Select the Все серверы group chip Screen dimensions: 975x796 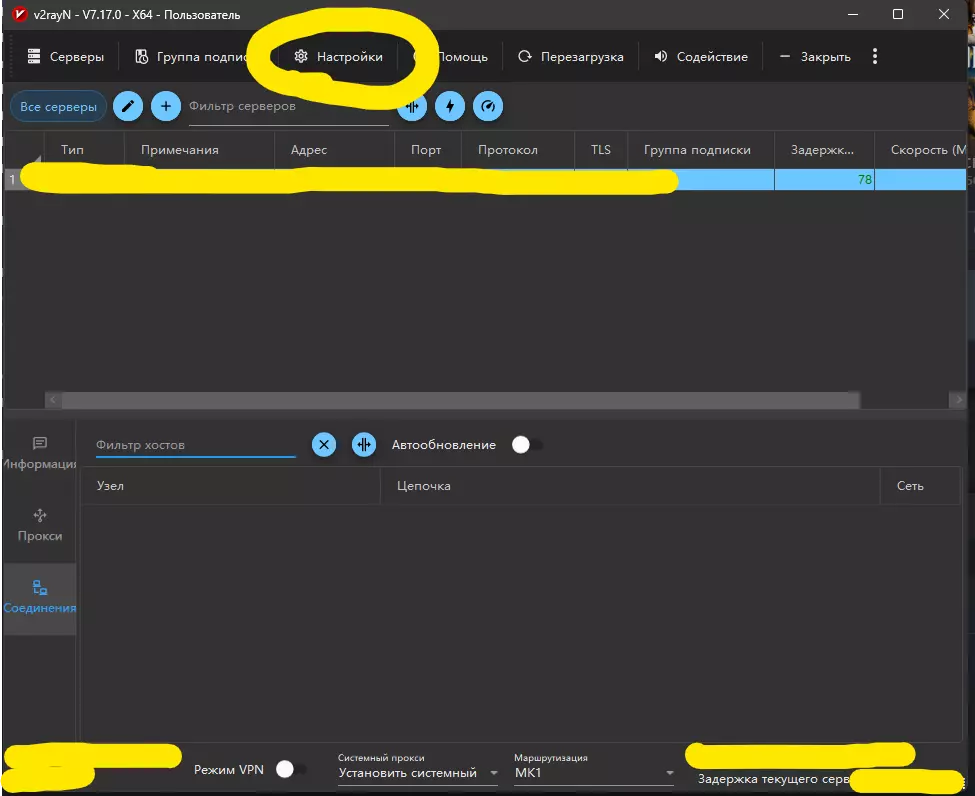[58, 106]
